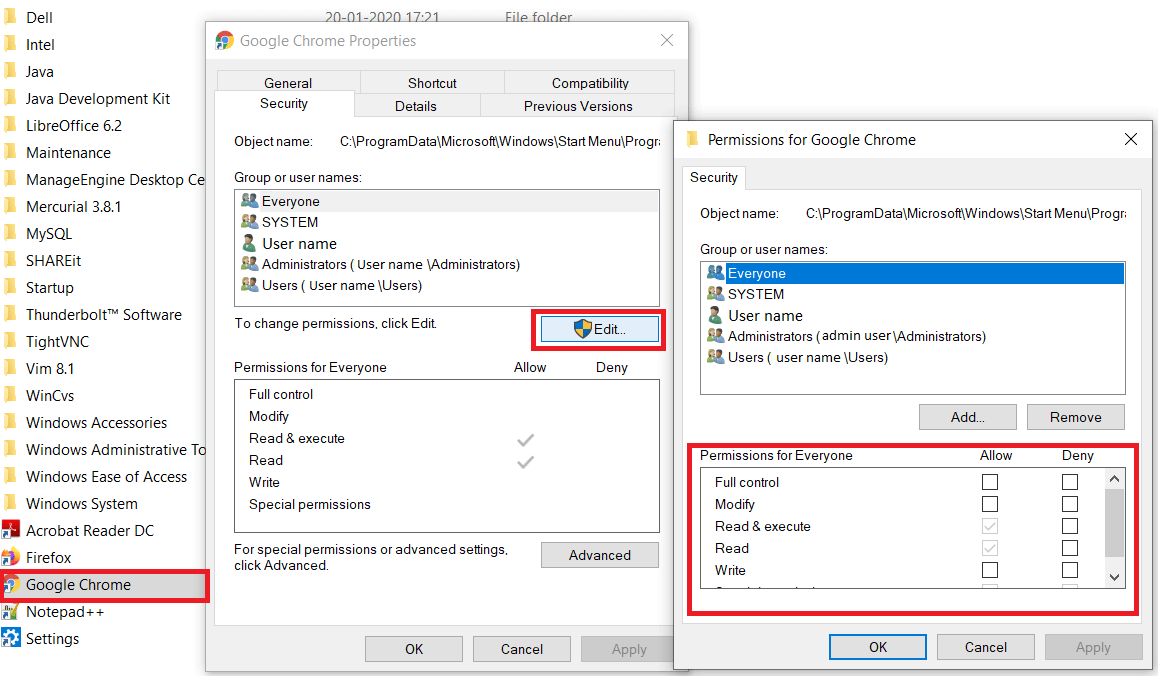Open the General tab
The image size is (1158, 676).
point(288,82)
